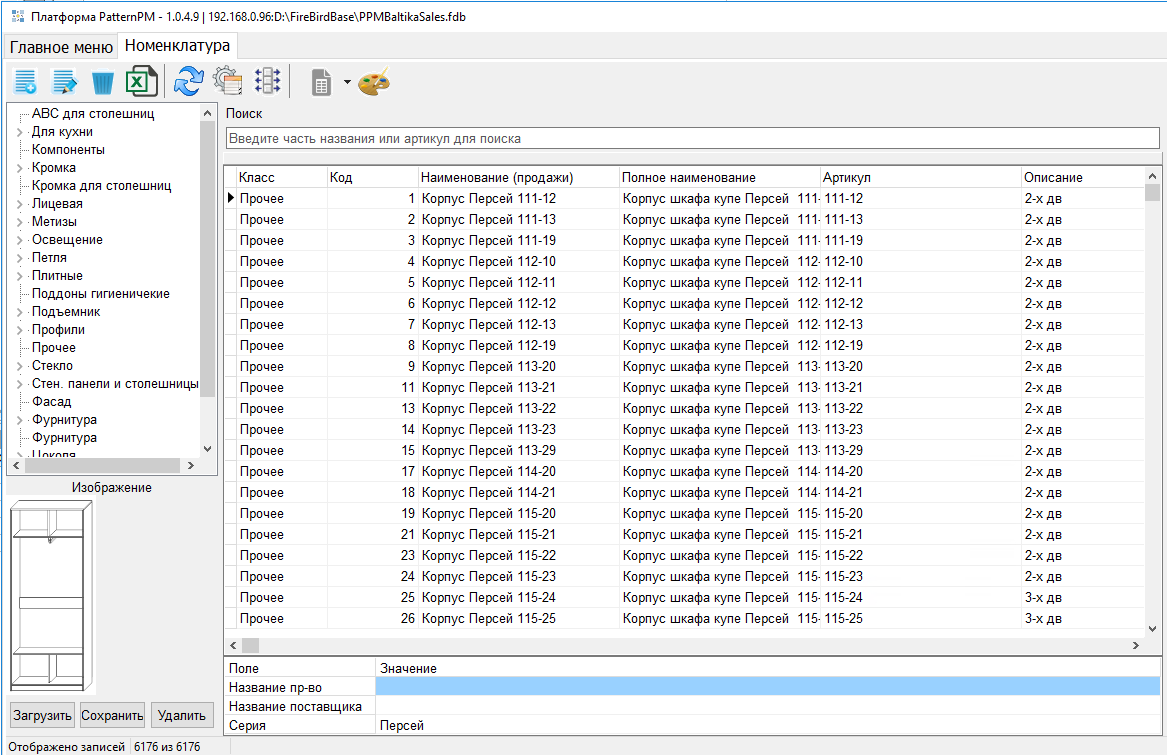Refresh data with the blue arrows icon
Viewport: 1167px width, 755px height.
point(188,81)
